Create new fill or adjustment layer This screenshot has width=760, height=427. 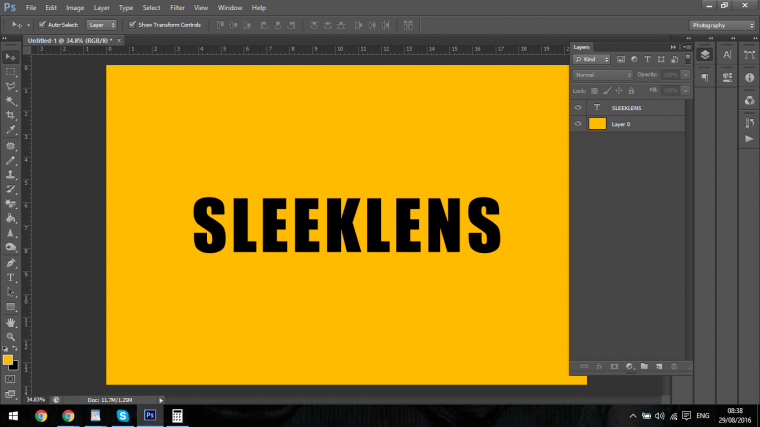(629, 366)
